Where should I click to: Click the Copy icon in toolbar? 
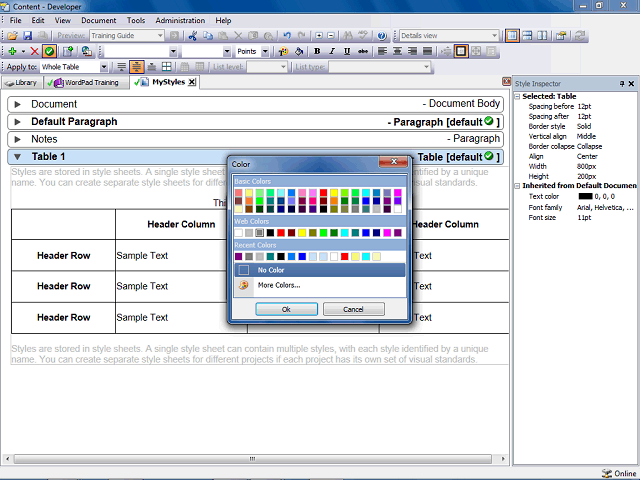[208, 36]
